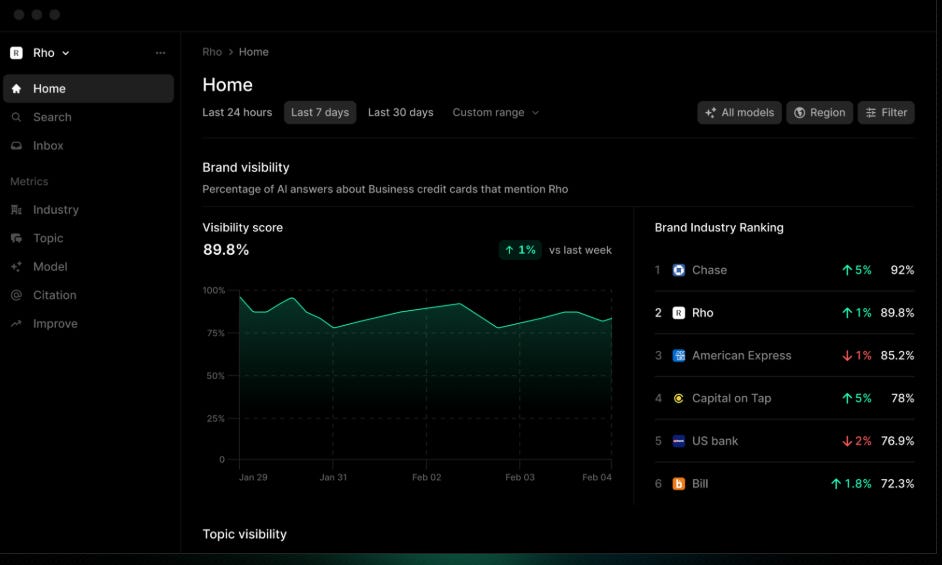Select Capital on Tap in ranking

coord(785,398)
